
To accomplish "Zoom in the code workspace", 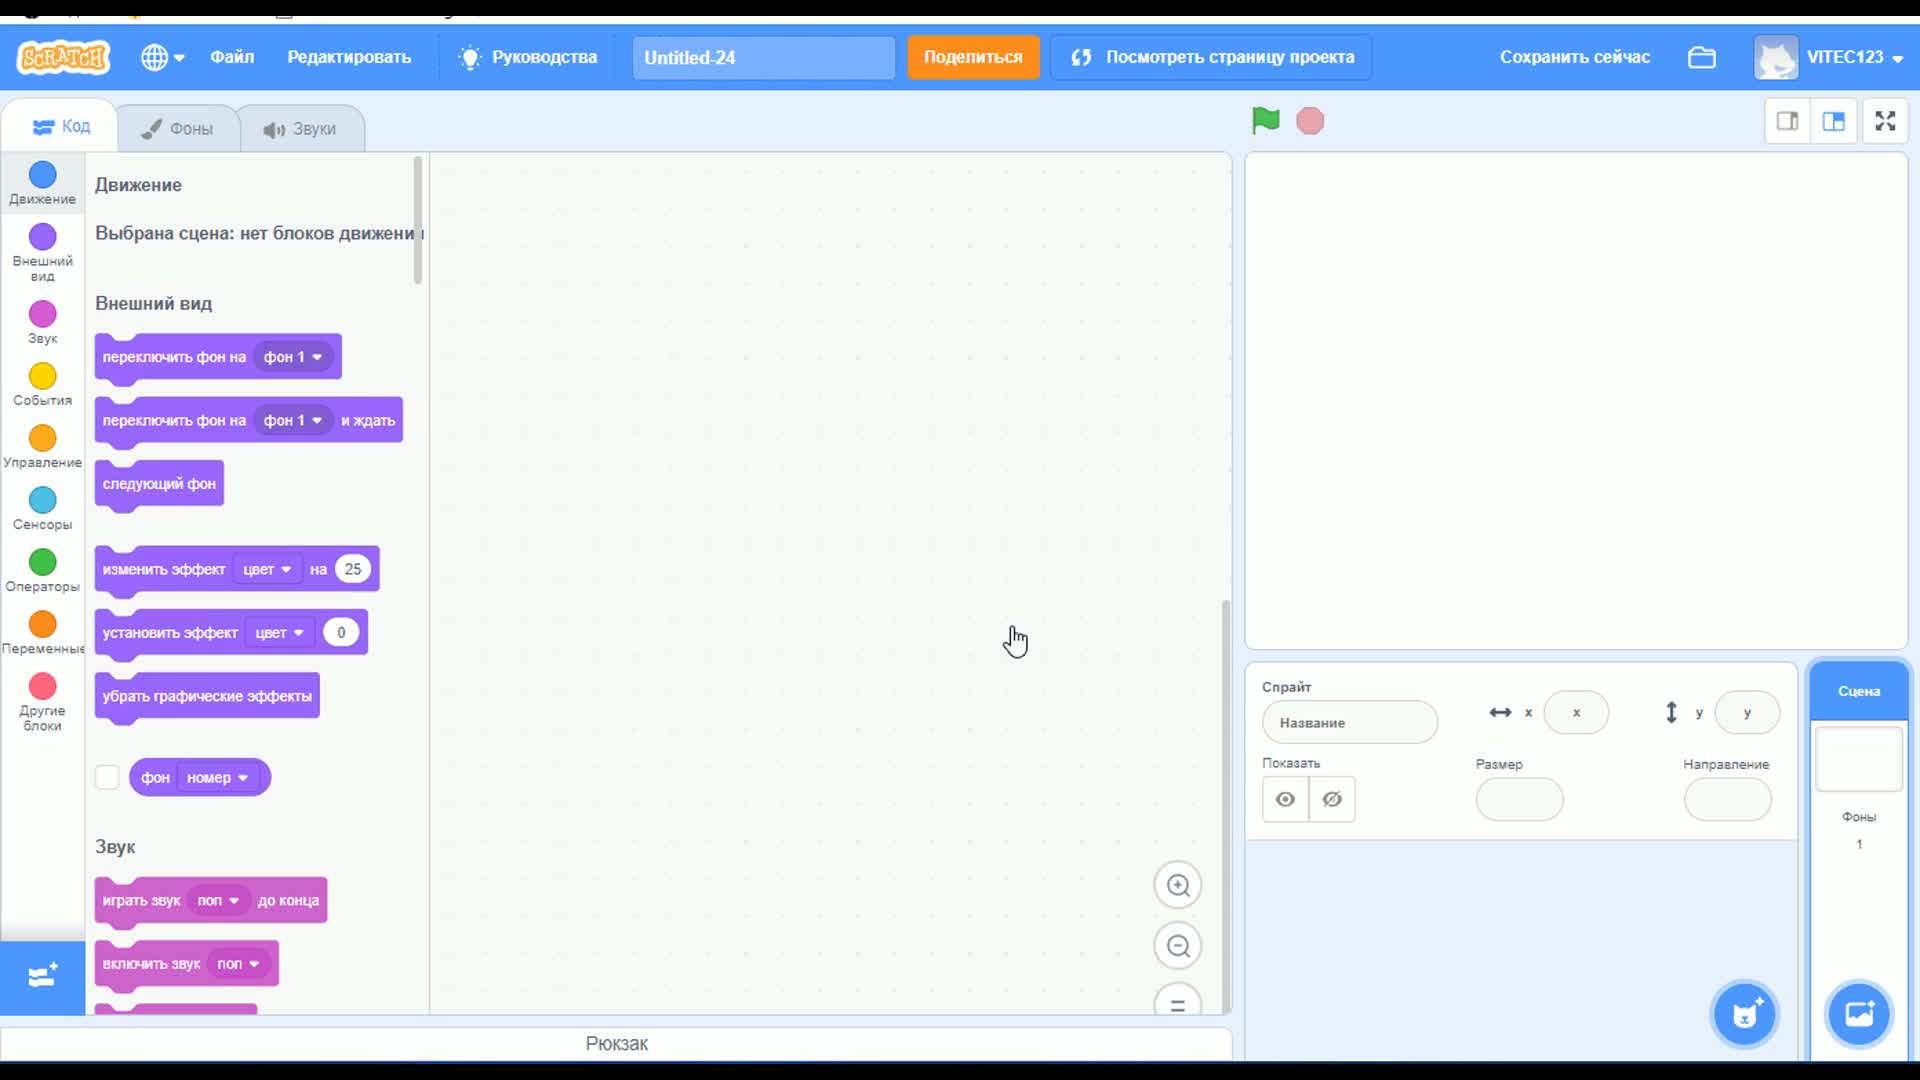I will click(x=1178, y=885).
